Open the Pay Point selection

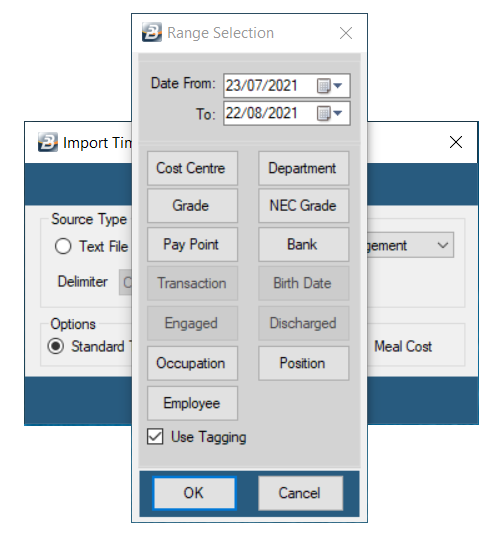[192, 245]
